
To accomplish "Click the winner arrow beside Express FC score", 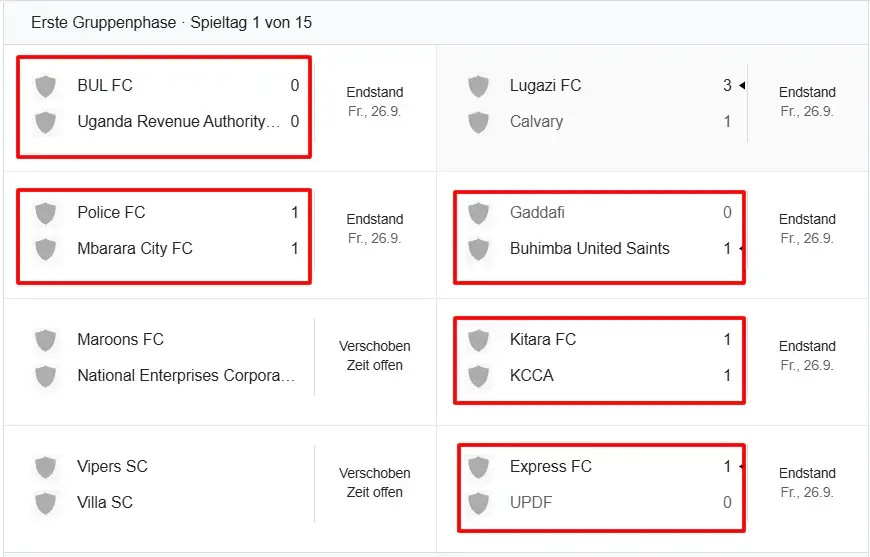I will pyautogui.click(x=740, y=467).
